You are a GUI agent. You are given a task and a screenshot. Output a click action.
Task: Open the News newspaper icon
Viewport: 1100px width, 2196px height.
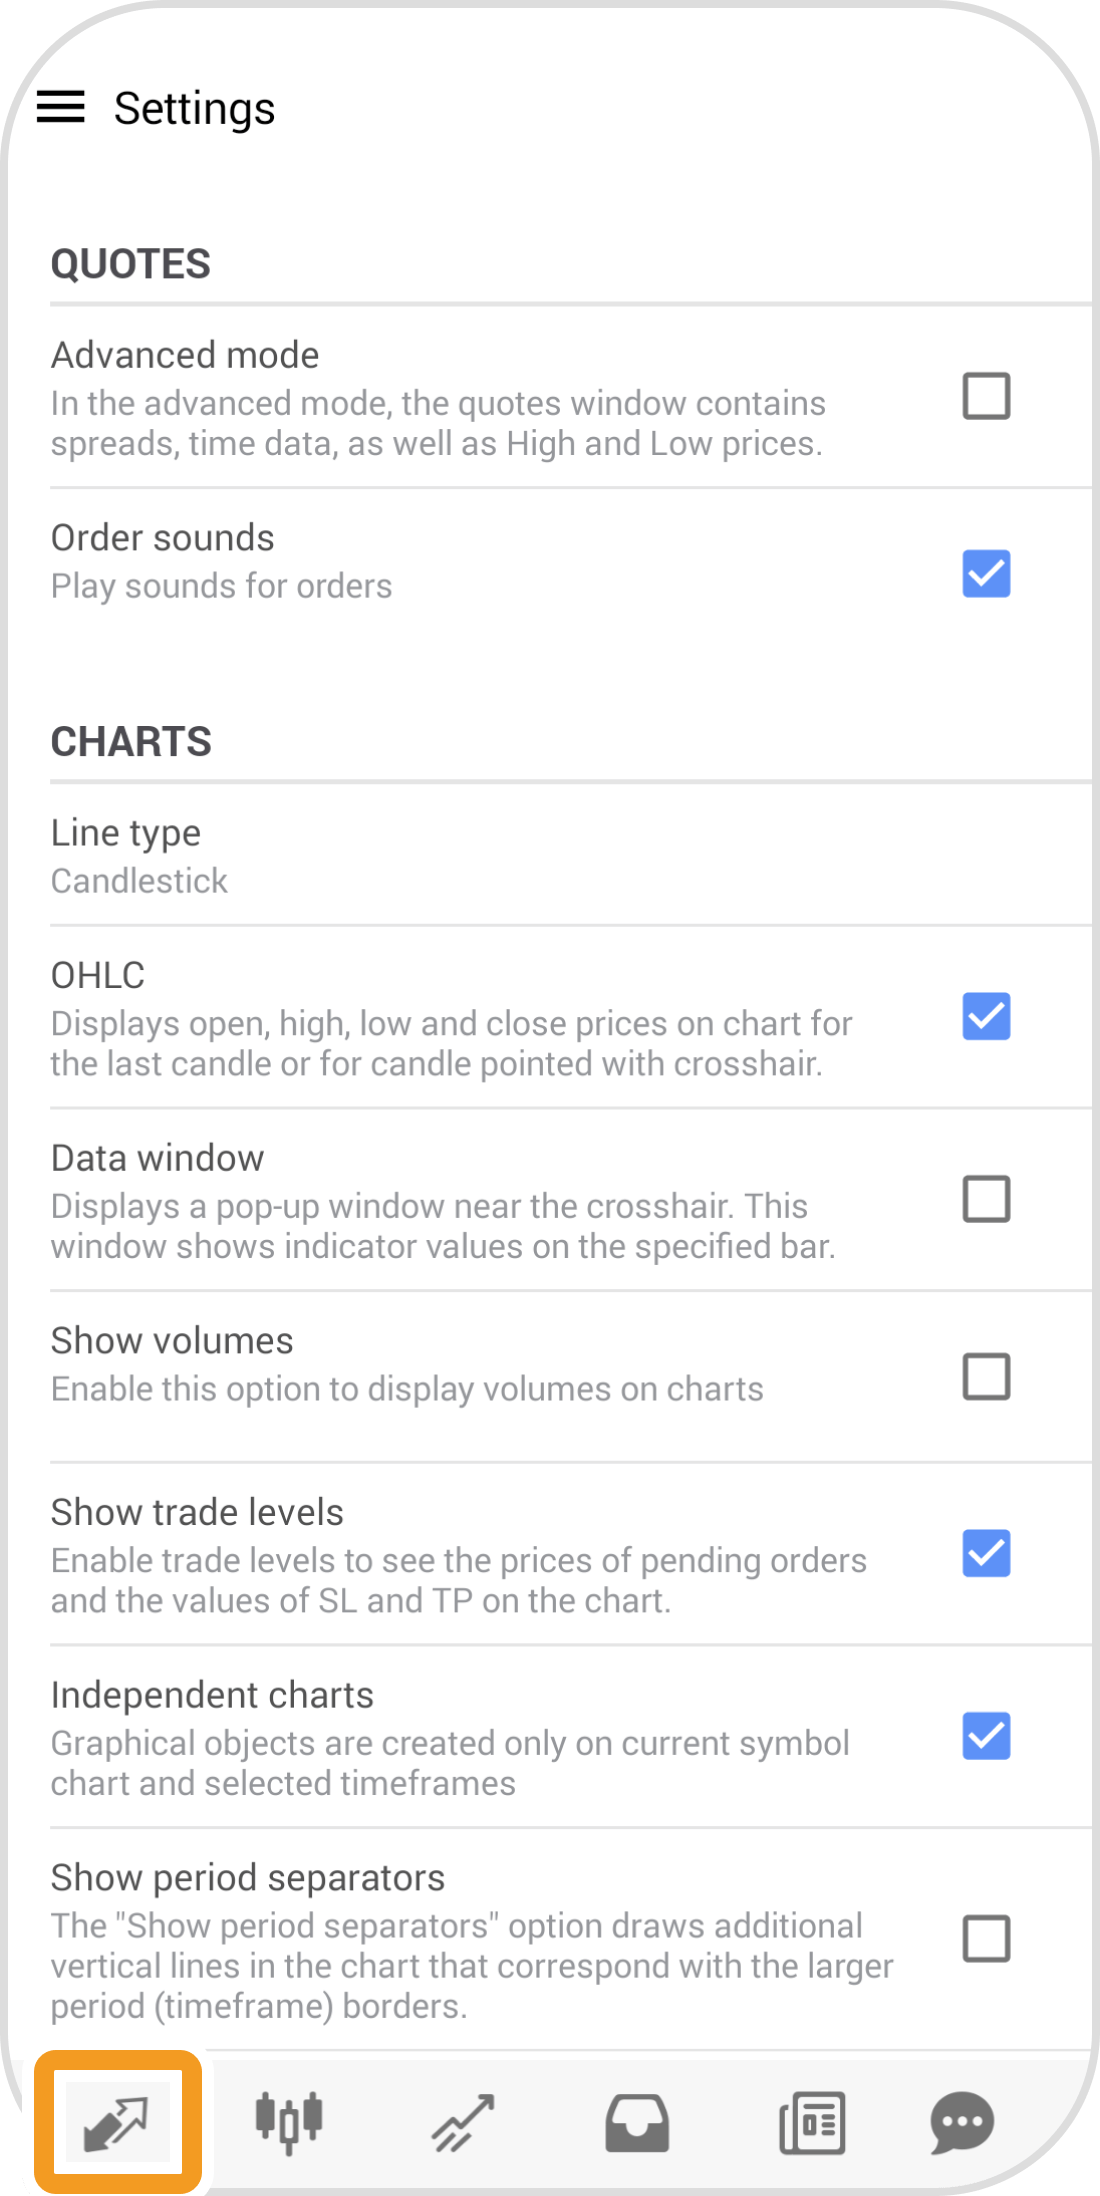[x=812, y=2122]
